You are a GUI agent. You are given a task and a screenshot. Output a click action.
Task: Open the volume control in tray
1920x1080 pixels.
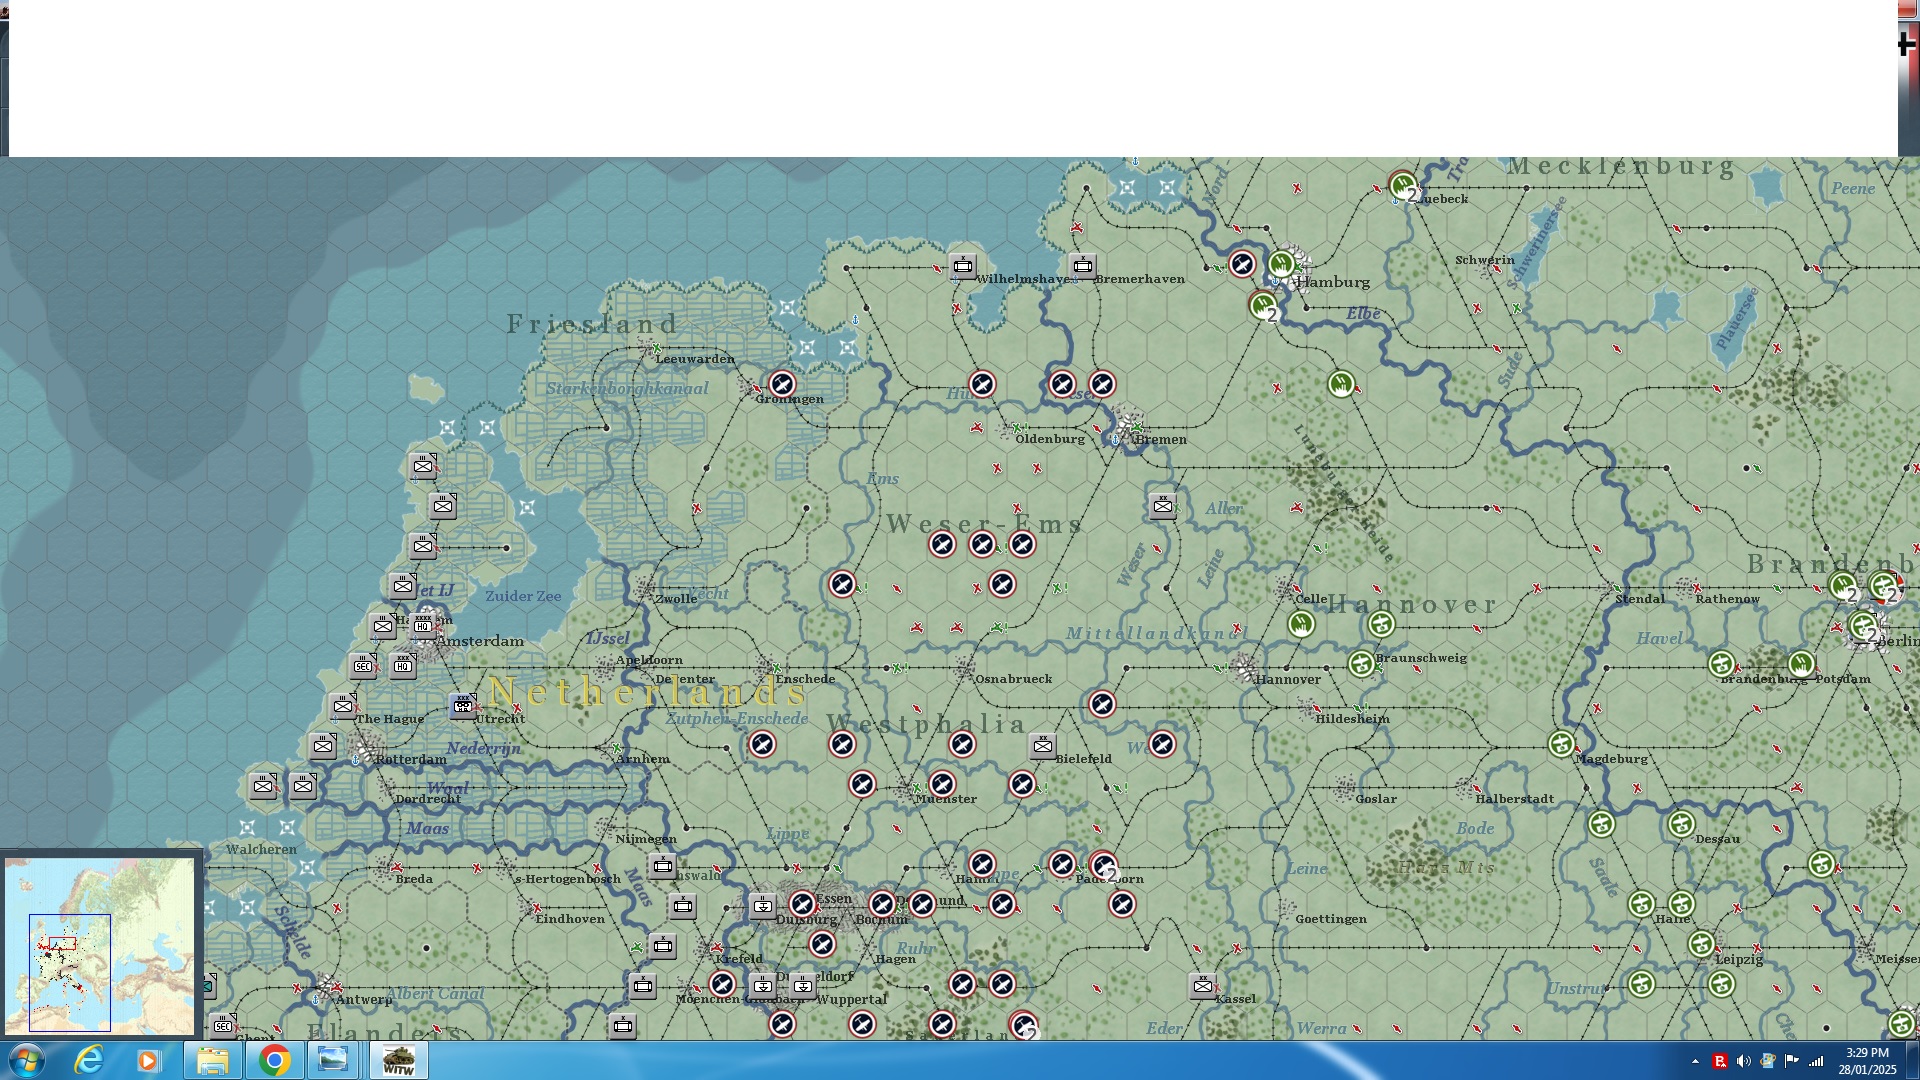(1743, 1061)
